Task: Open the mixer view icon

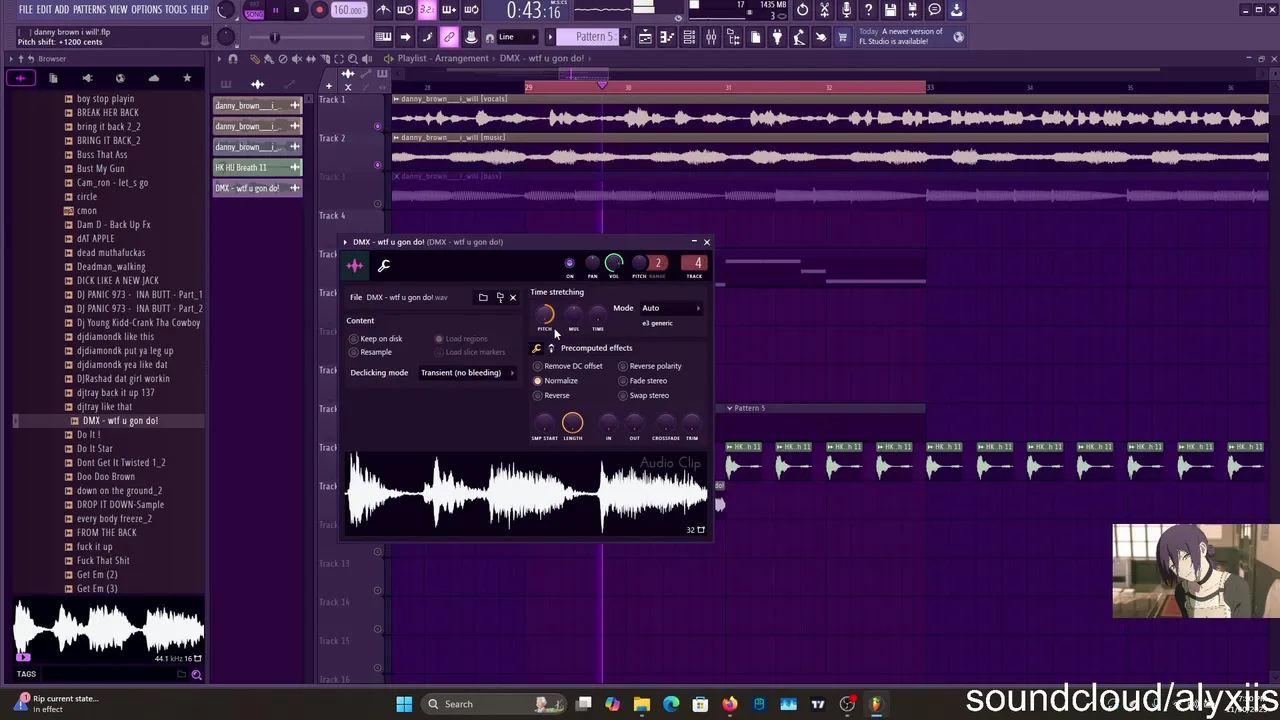Action: 711,37
